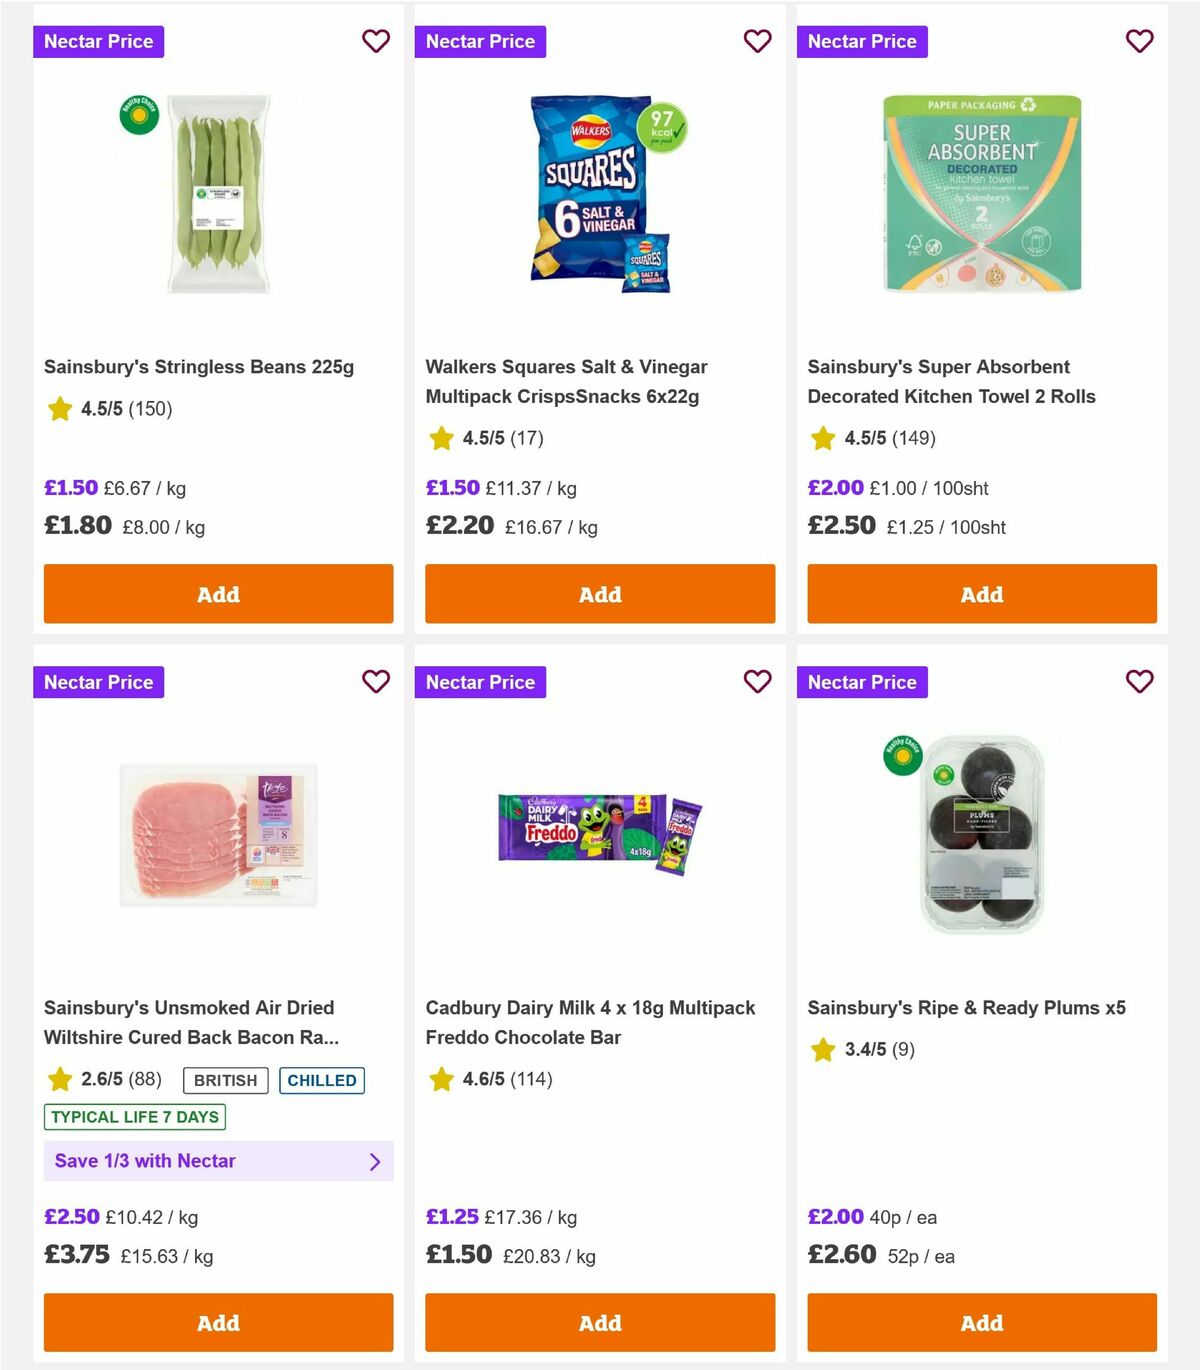1200x1370 pixels.
Task: Click the star rating icon beside Walkers Squares
Action: point(439,438)
